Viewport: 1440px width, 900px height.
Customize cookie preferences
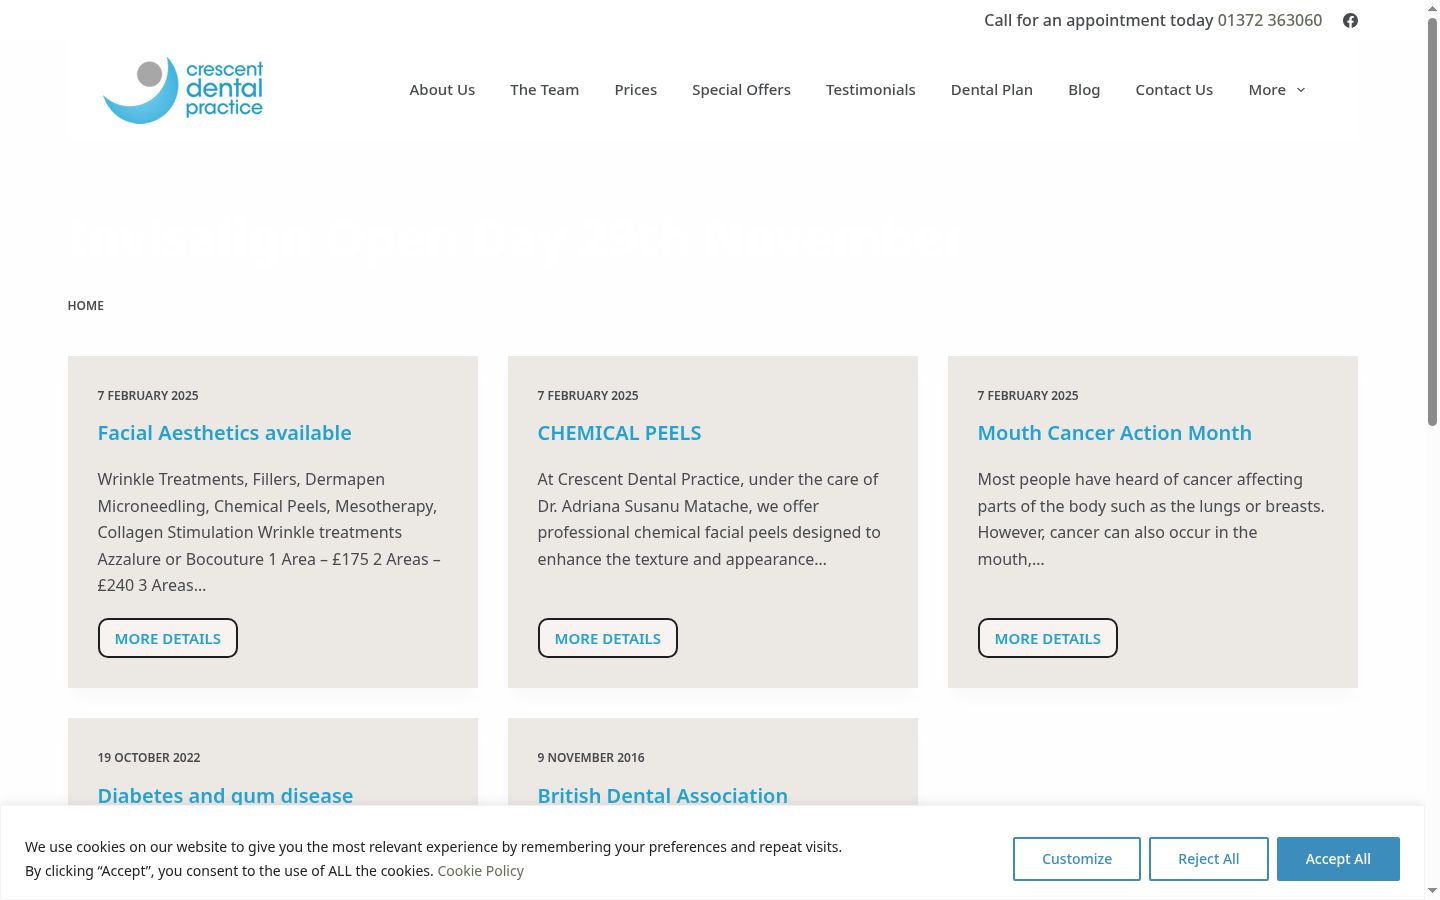pyautogui.click(x=1077, y=859)
